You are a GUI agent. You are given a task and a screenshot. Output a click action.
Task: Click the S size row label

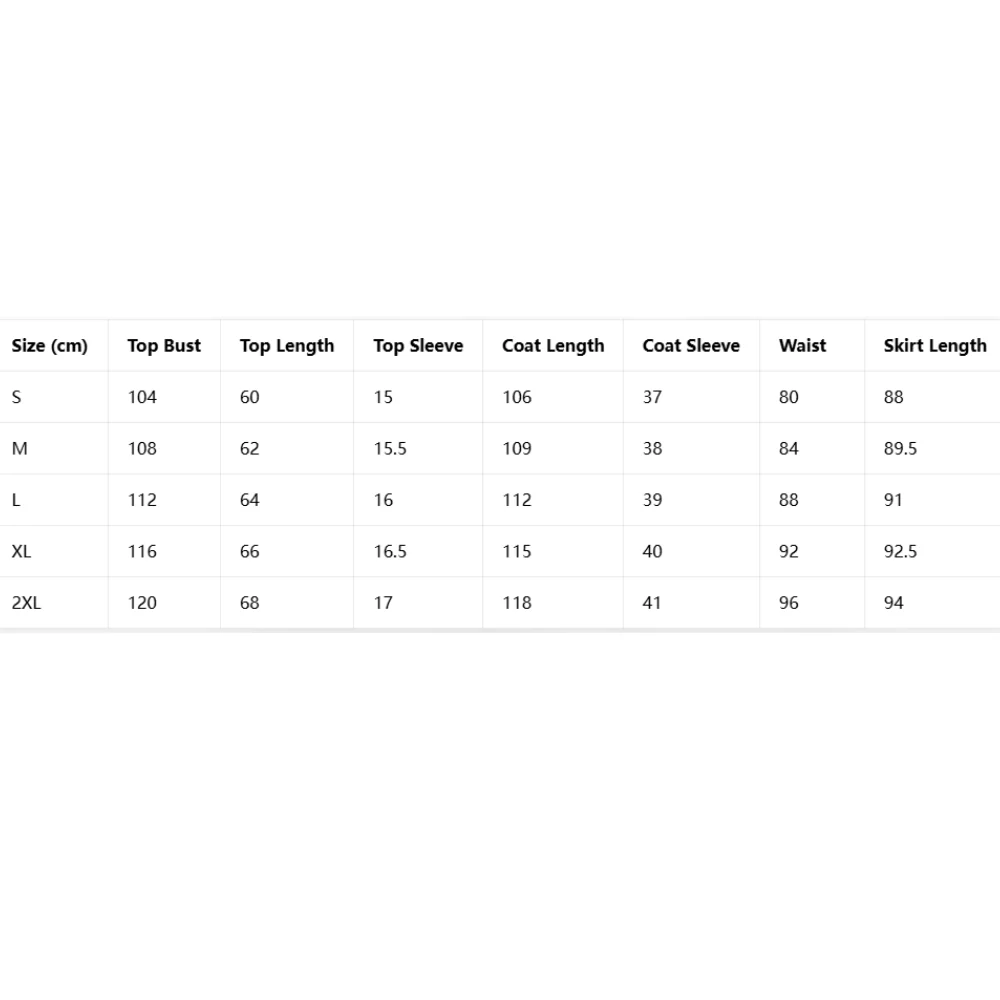pyautogui.click(x=17, y=397)
